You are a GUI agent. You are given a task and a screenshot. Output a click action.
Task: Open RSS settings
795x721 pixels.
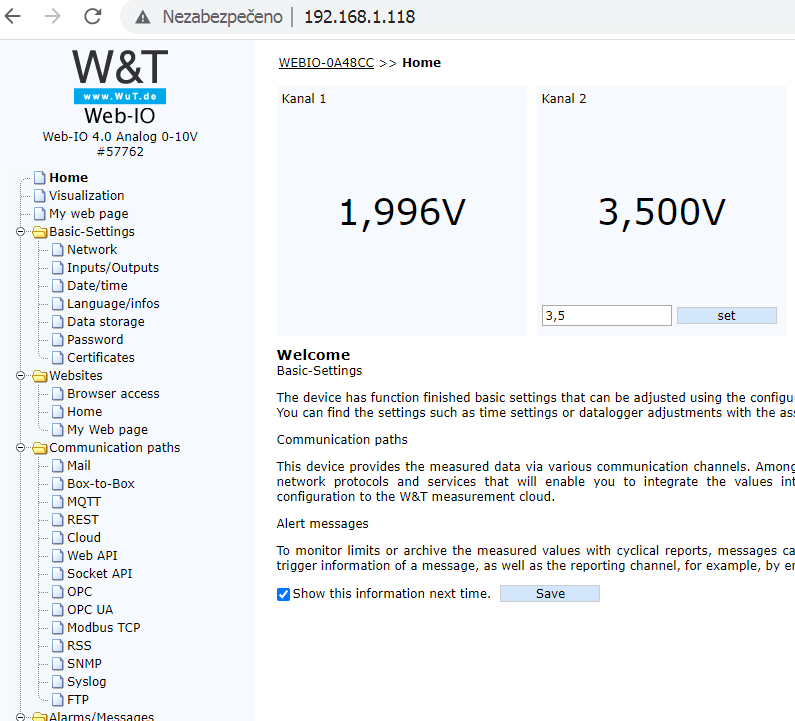coord(80,645)
